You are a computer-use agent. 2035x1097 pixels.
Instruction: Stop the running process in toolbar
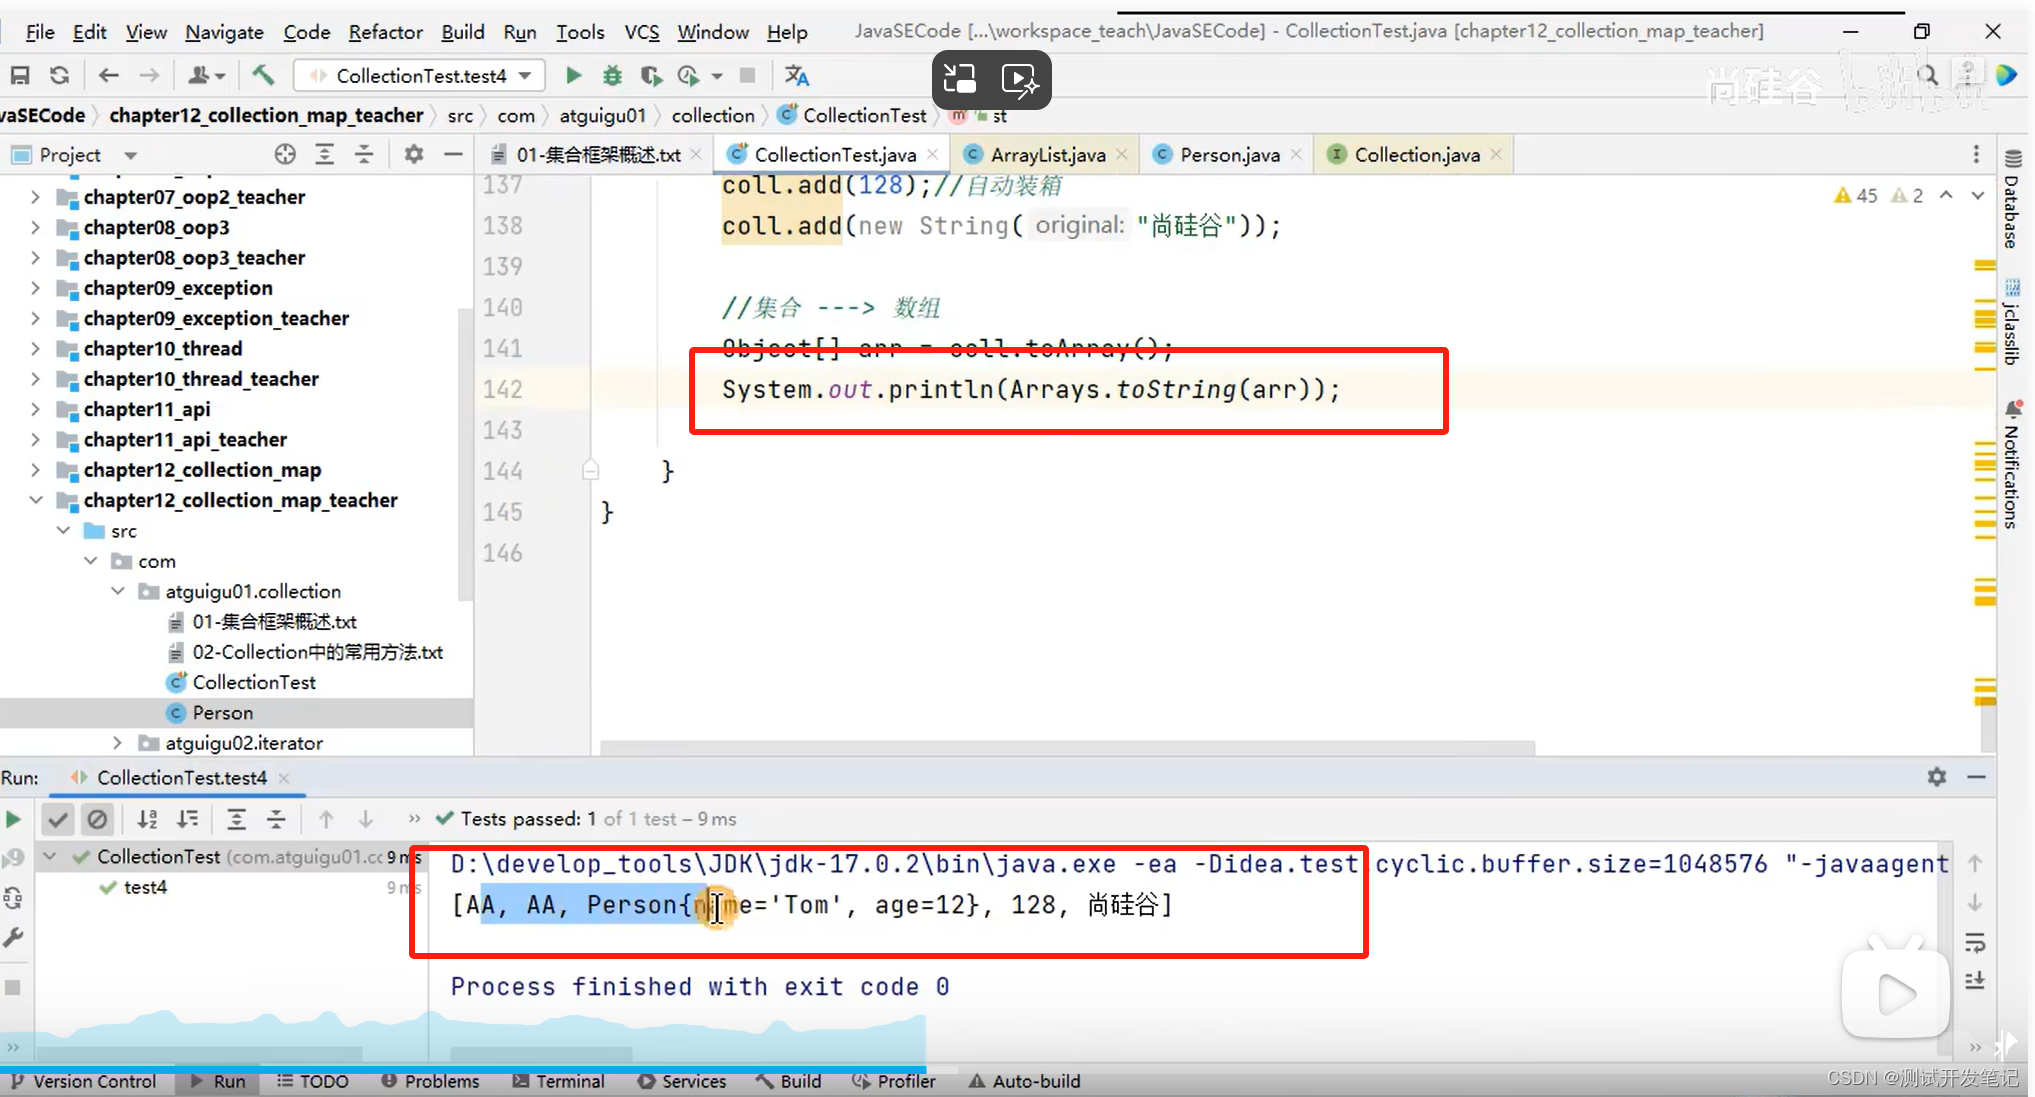click(747, 75)
